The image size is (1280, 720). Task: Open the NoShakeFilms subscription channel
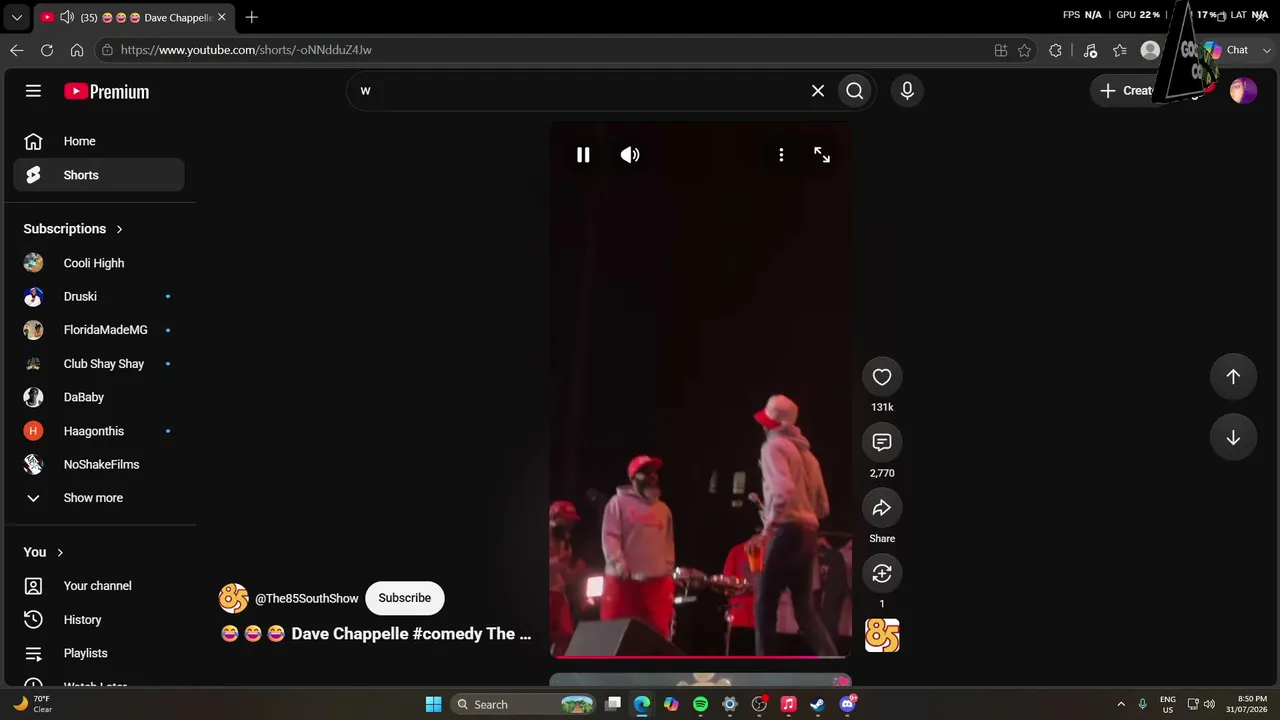[x=99, y=464]
